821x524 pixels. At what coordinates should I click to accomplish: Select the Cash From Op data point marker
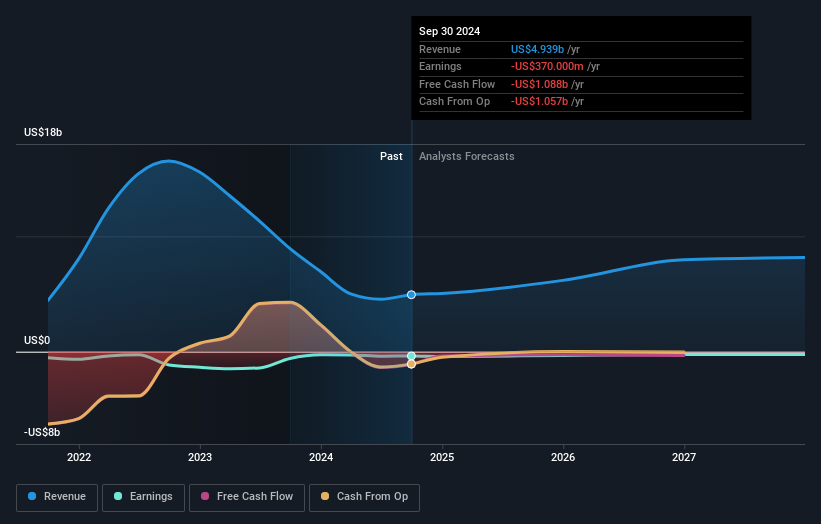[412, 364]
